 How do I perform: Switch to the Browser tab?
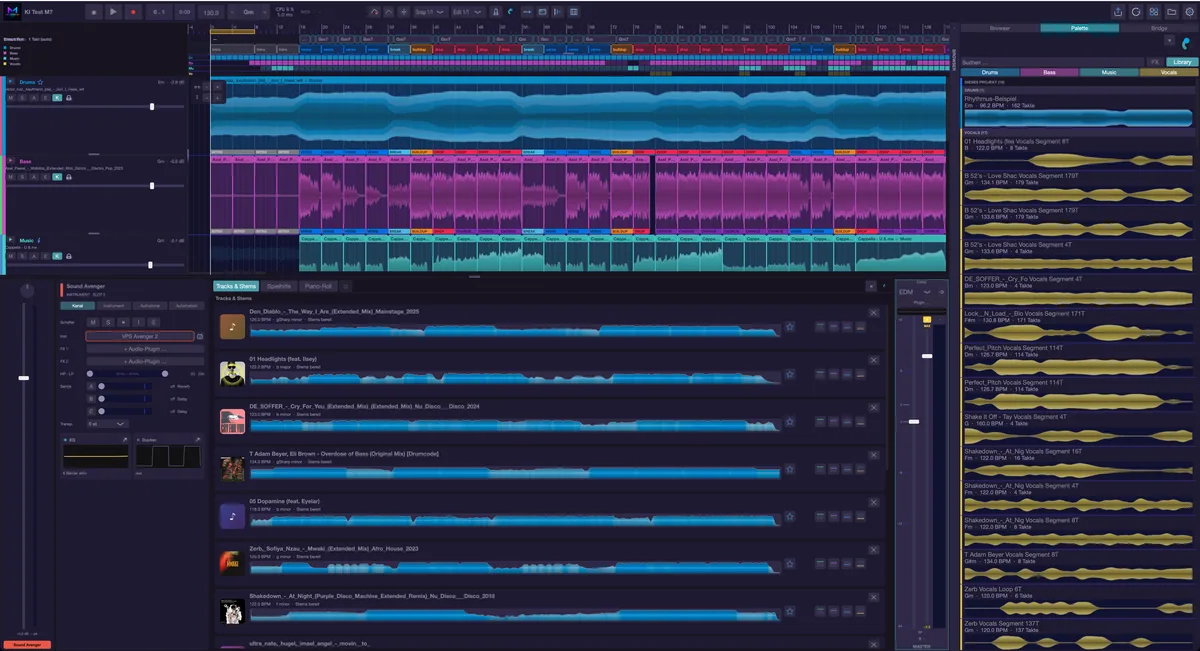coord(1000,28)
